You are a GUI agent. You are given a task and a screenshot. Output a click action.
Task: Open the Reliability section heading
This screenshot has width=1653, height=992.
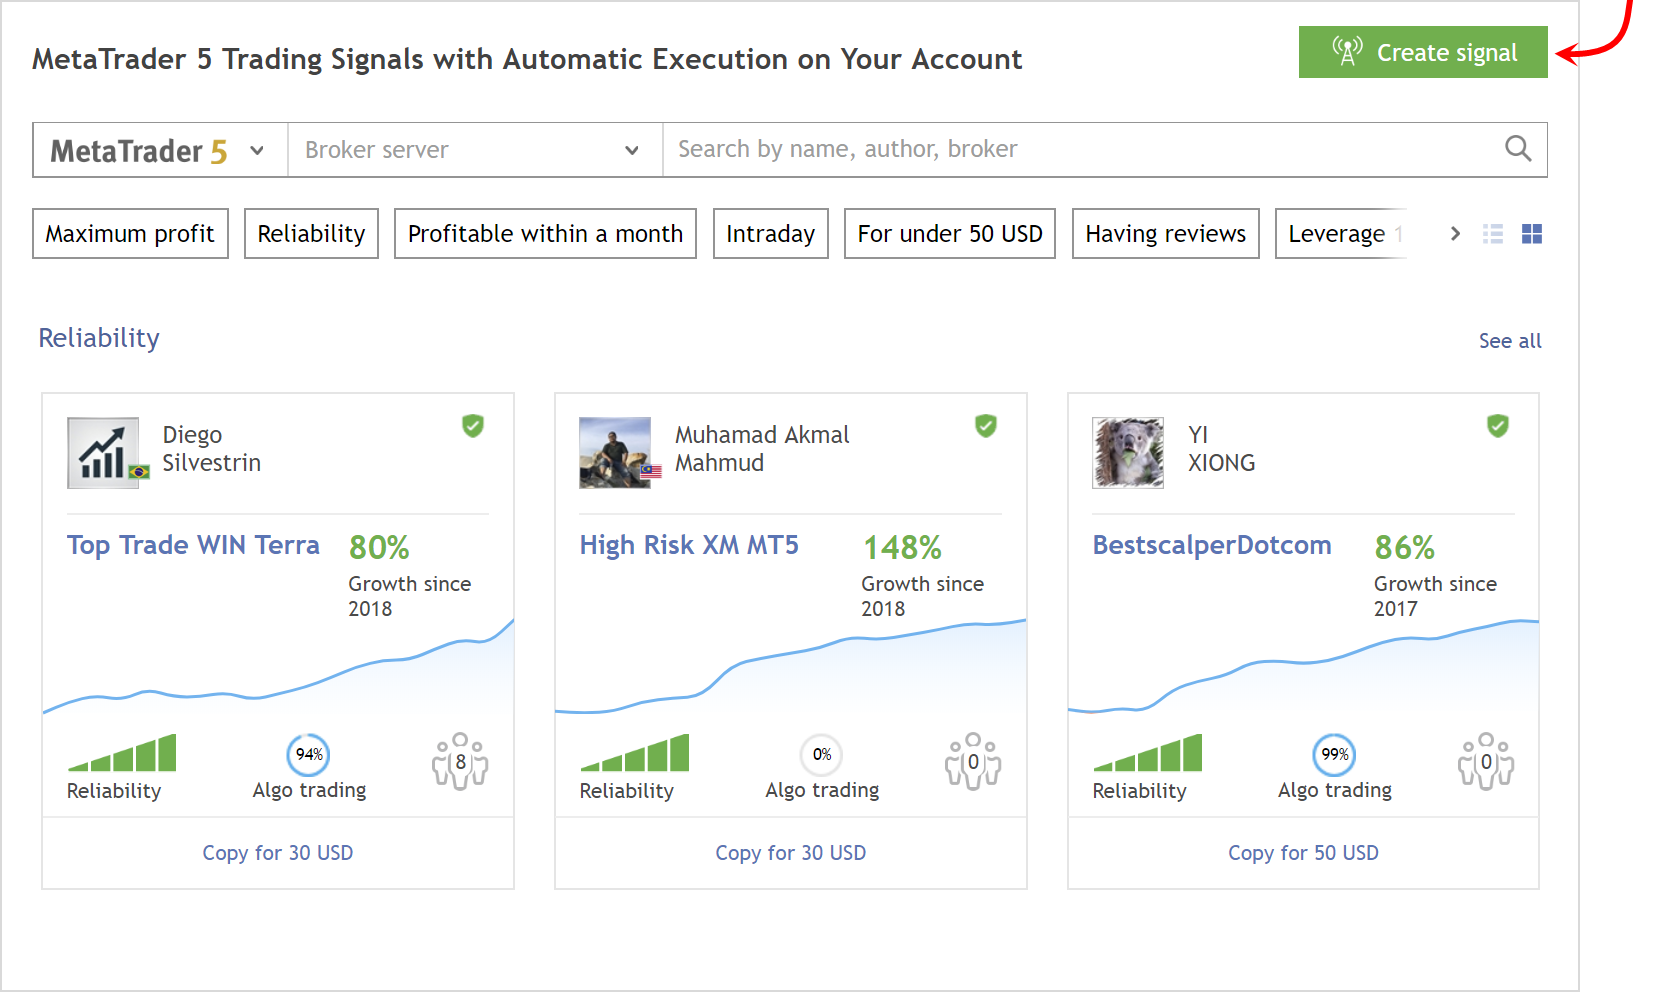pyautogui.click(x=99, y=338)
